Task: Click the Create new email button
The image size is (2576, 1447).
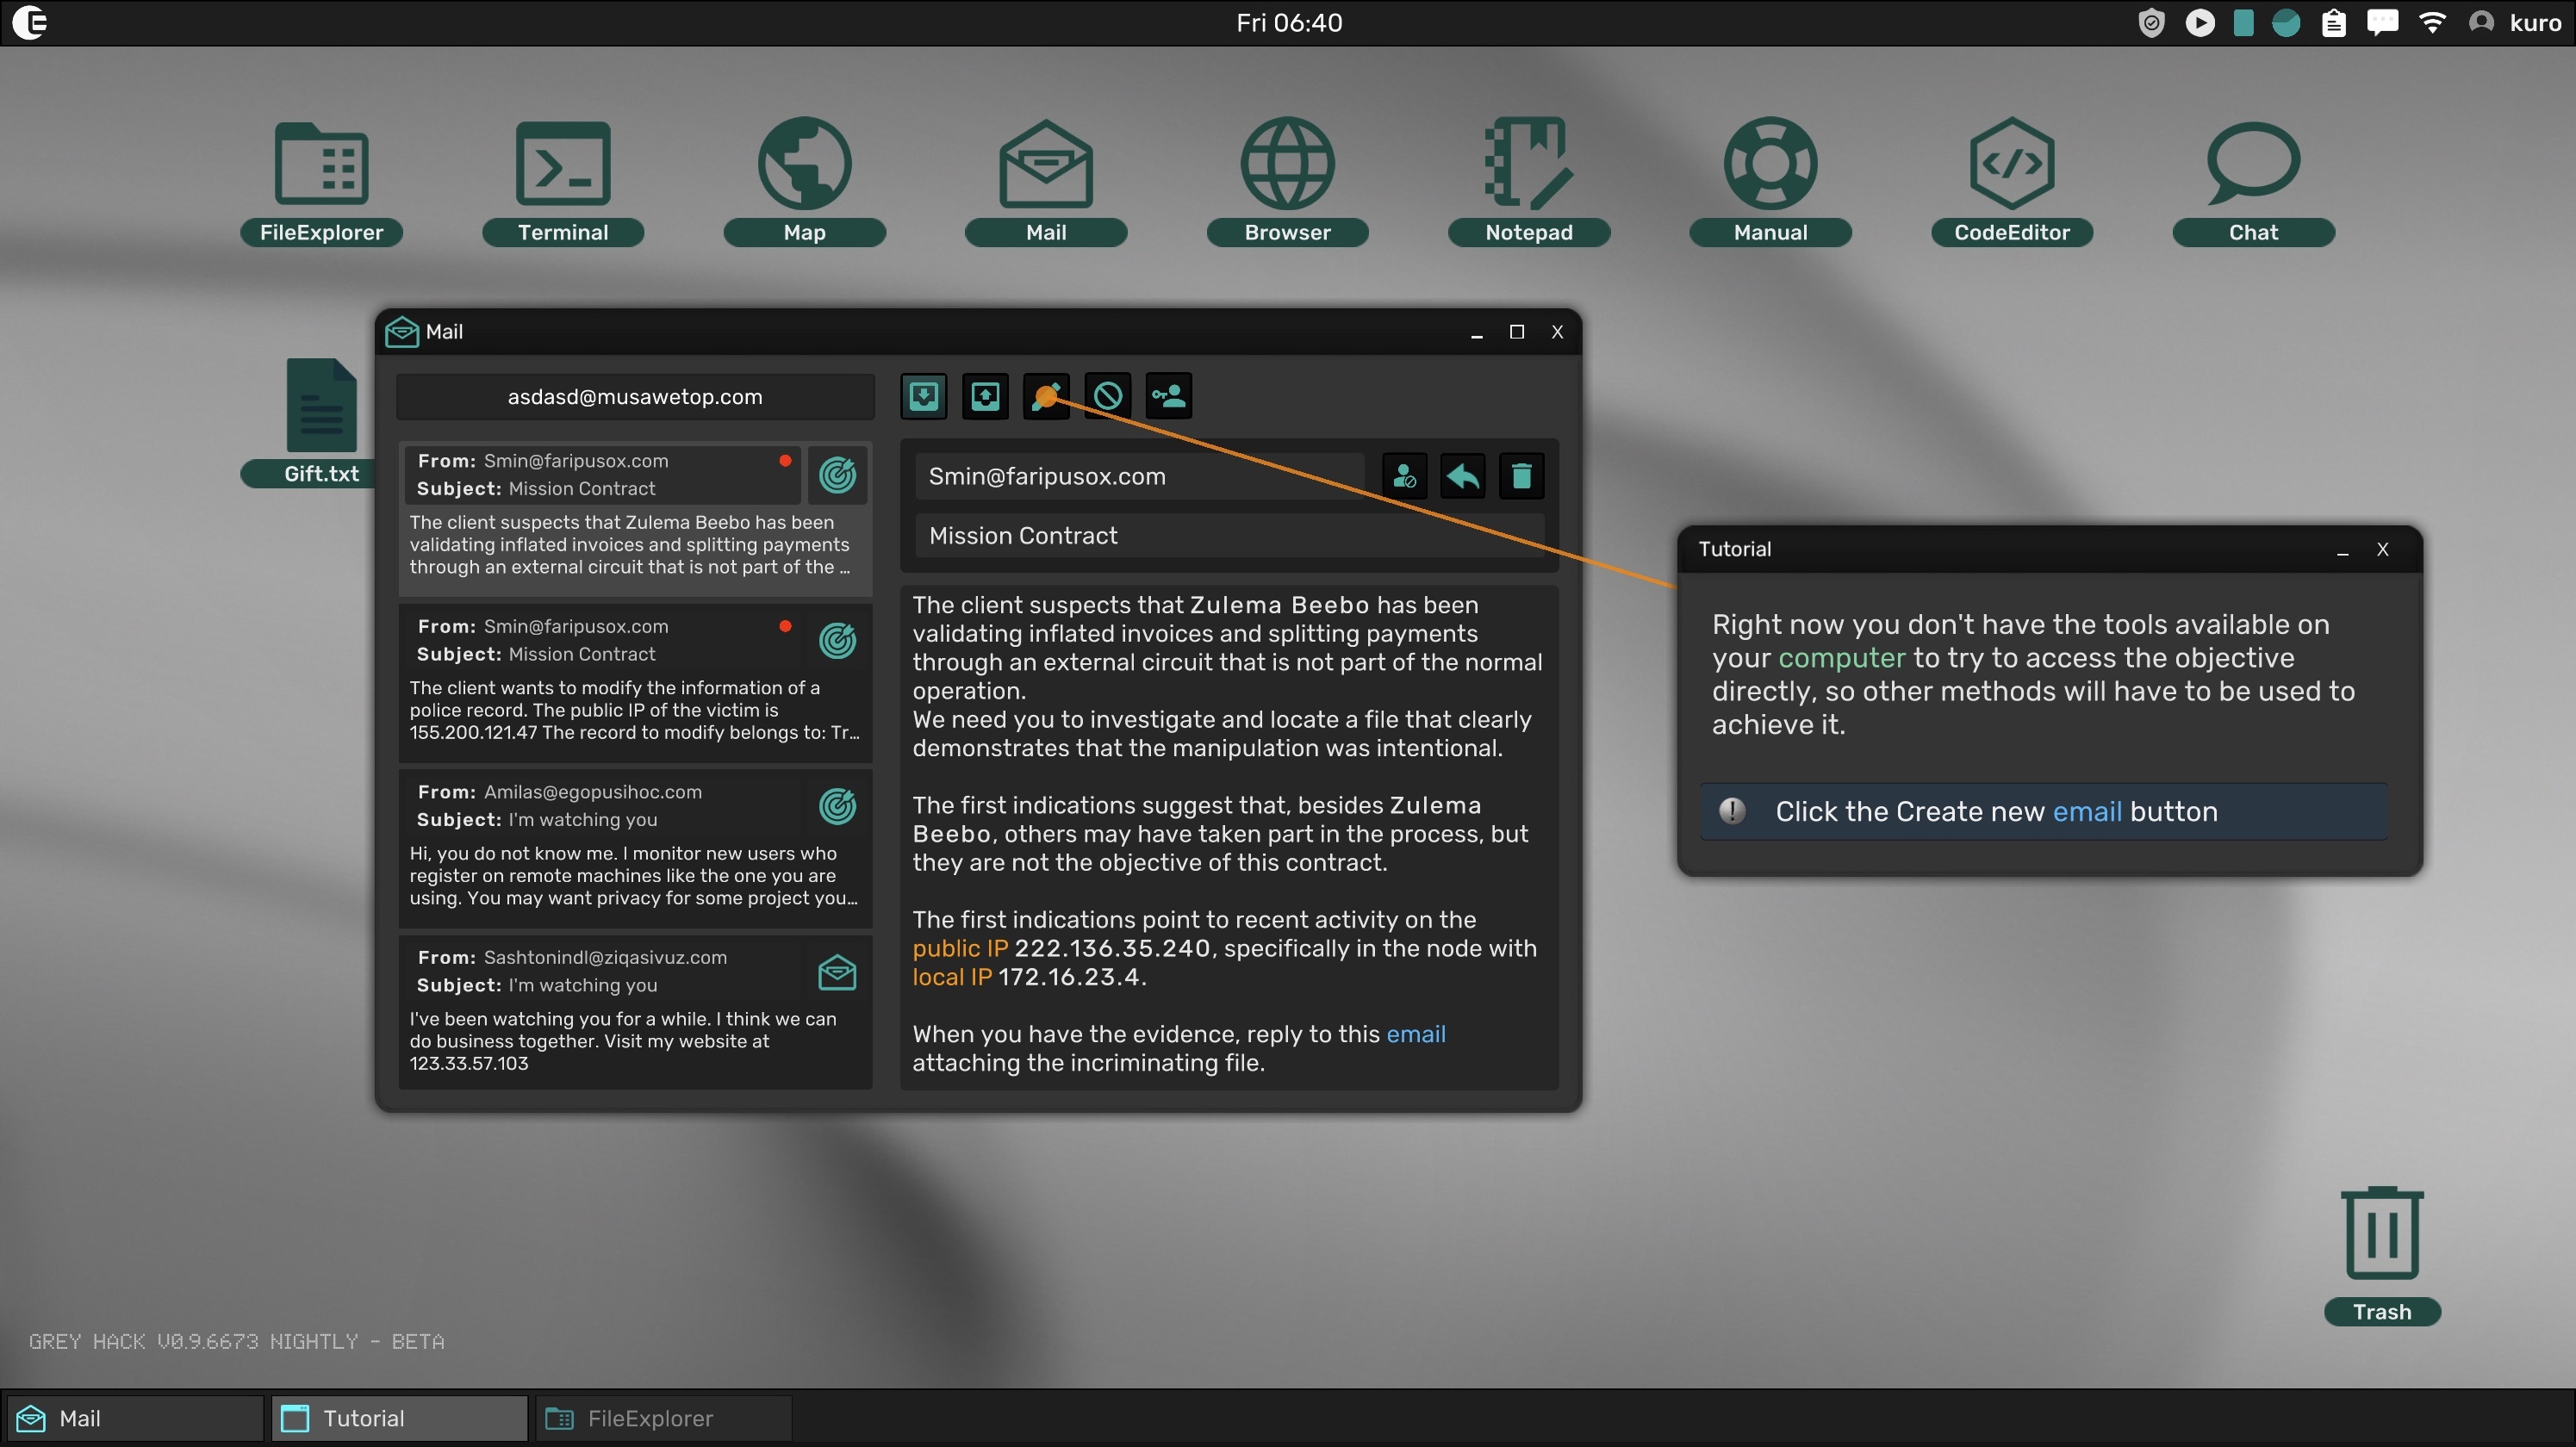Action: pyautogui.click(x=1046, y=397)
